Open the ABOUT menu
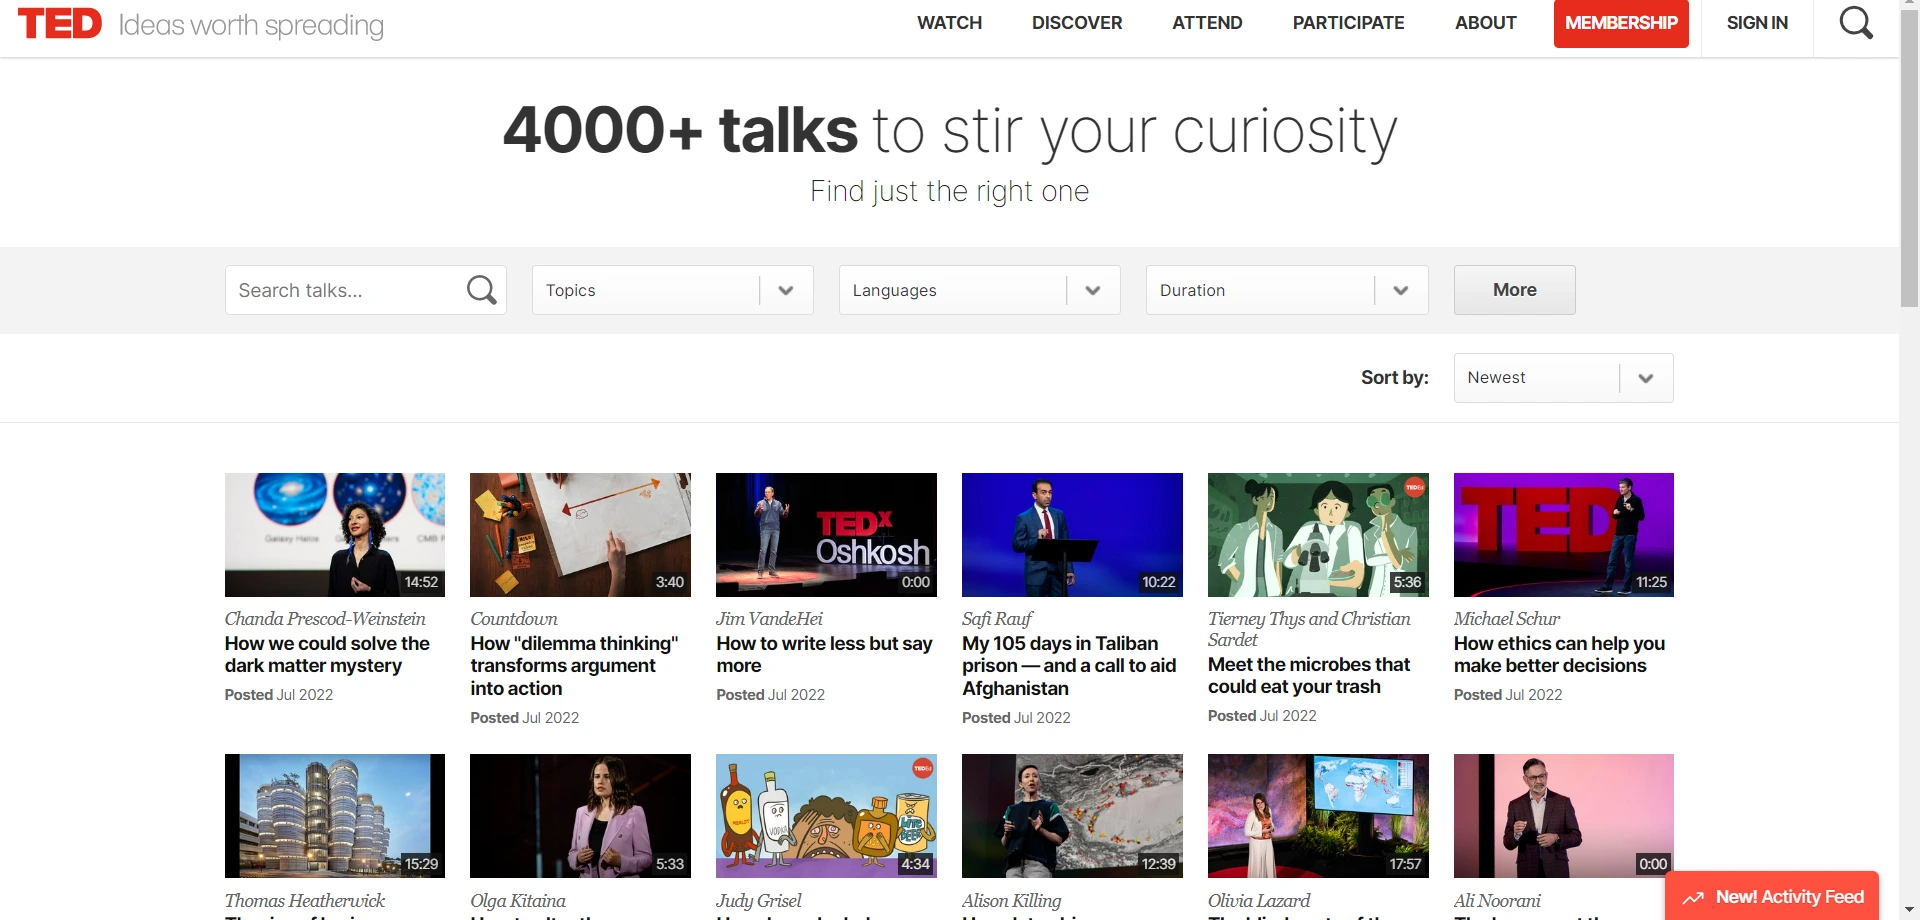 [1485, 23]
